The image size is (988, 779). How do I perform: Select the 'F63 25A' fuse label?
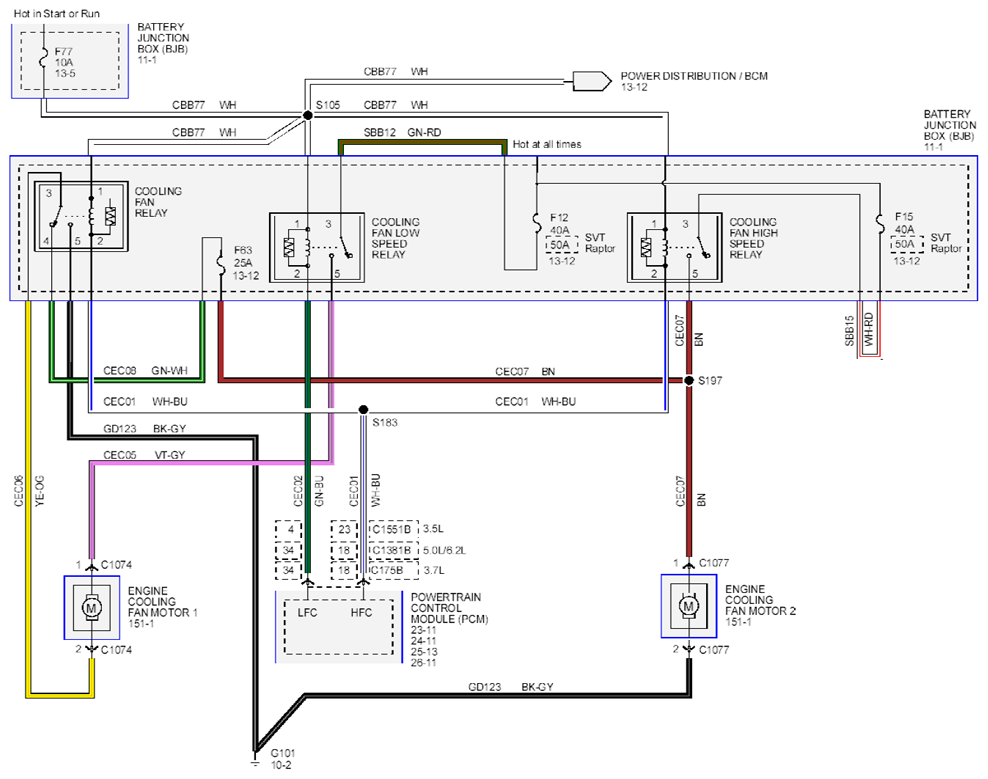(243, 257)
